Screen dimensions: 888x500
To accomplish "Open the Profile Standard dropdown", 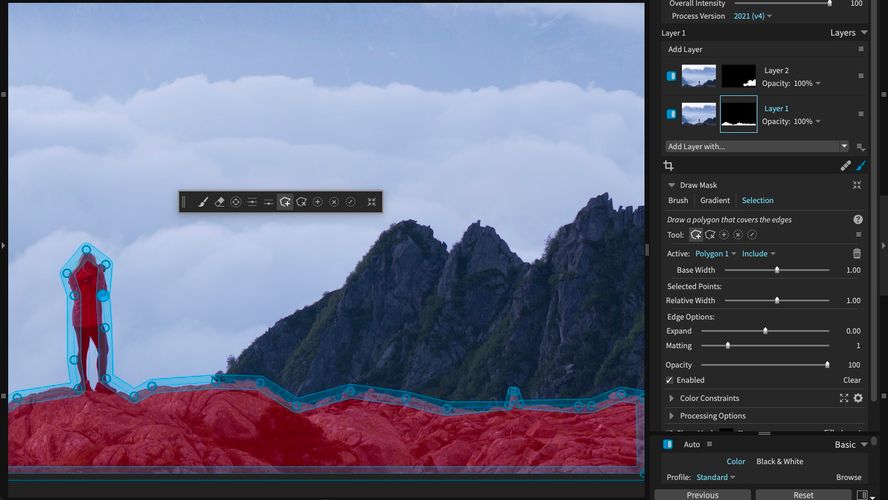I will [715, 477].
